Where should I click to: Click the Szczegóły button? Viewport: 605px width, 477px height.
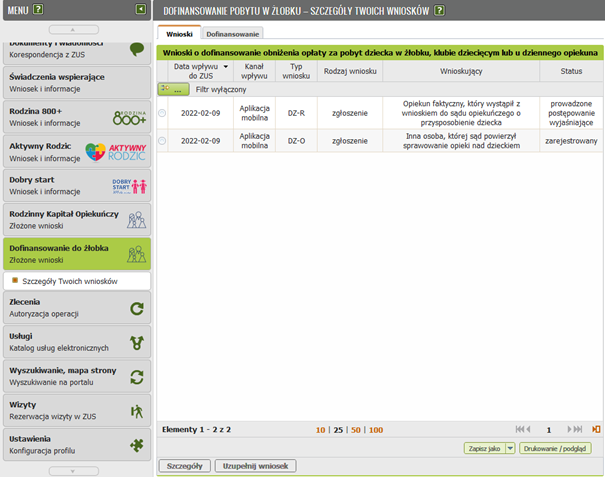click(185, 466)
